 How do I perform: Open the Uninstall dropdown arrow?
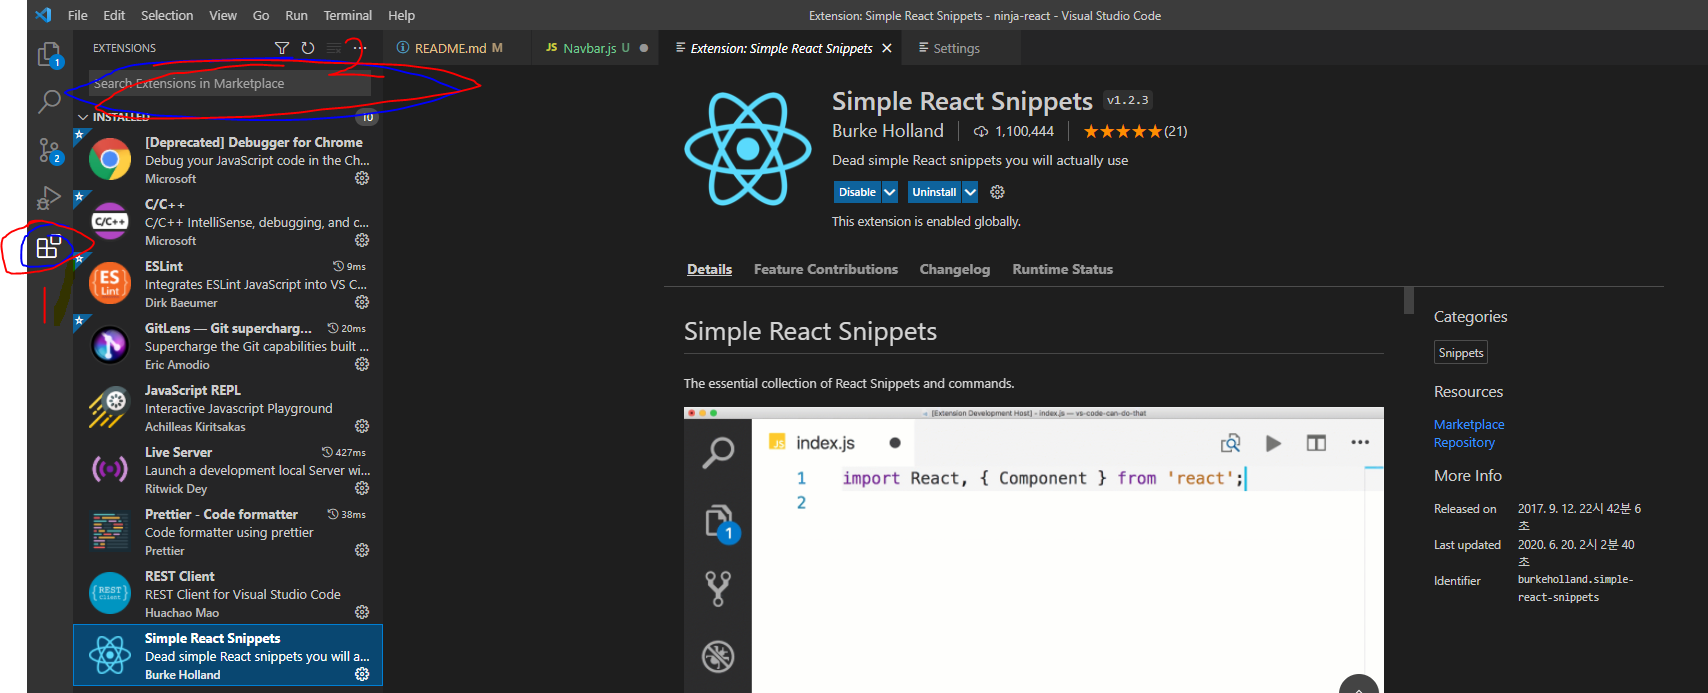[970, 192]
